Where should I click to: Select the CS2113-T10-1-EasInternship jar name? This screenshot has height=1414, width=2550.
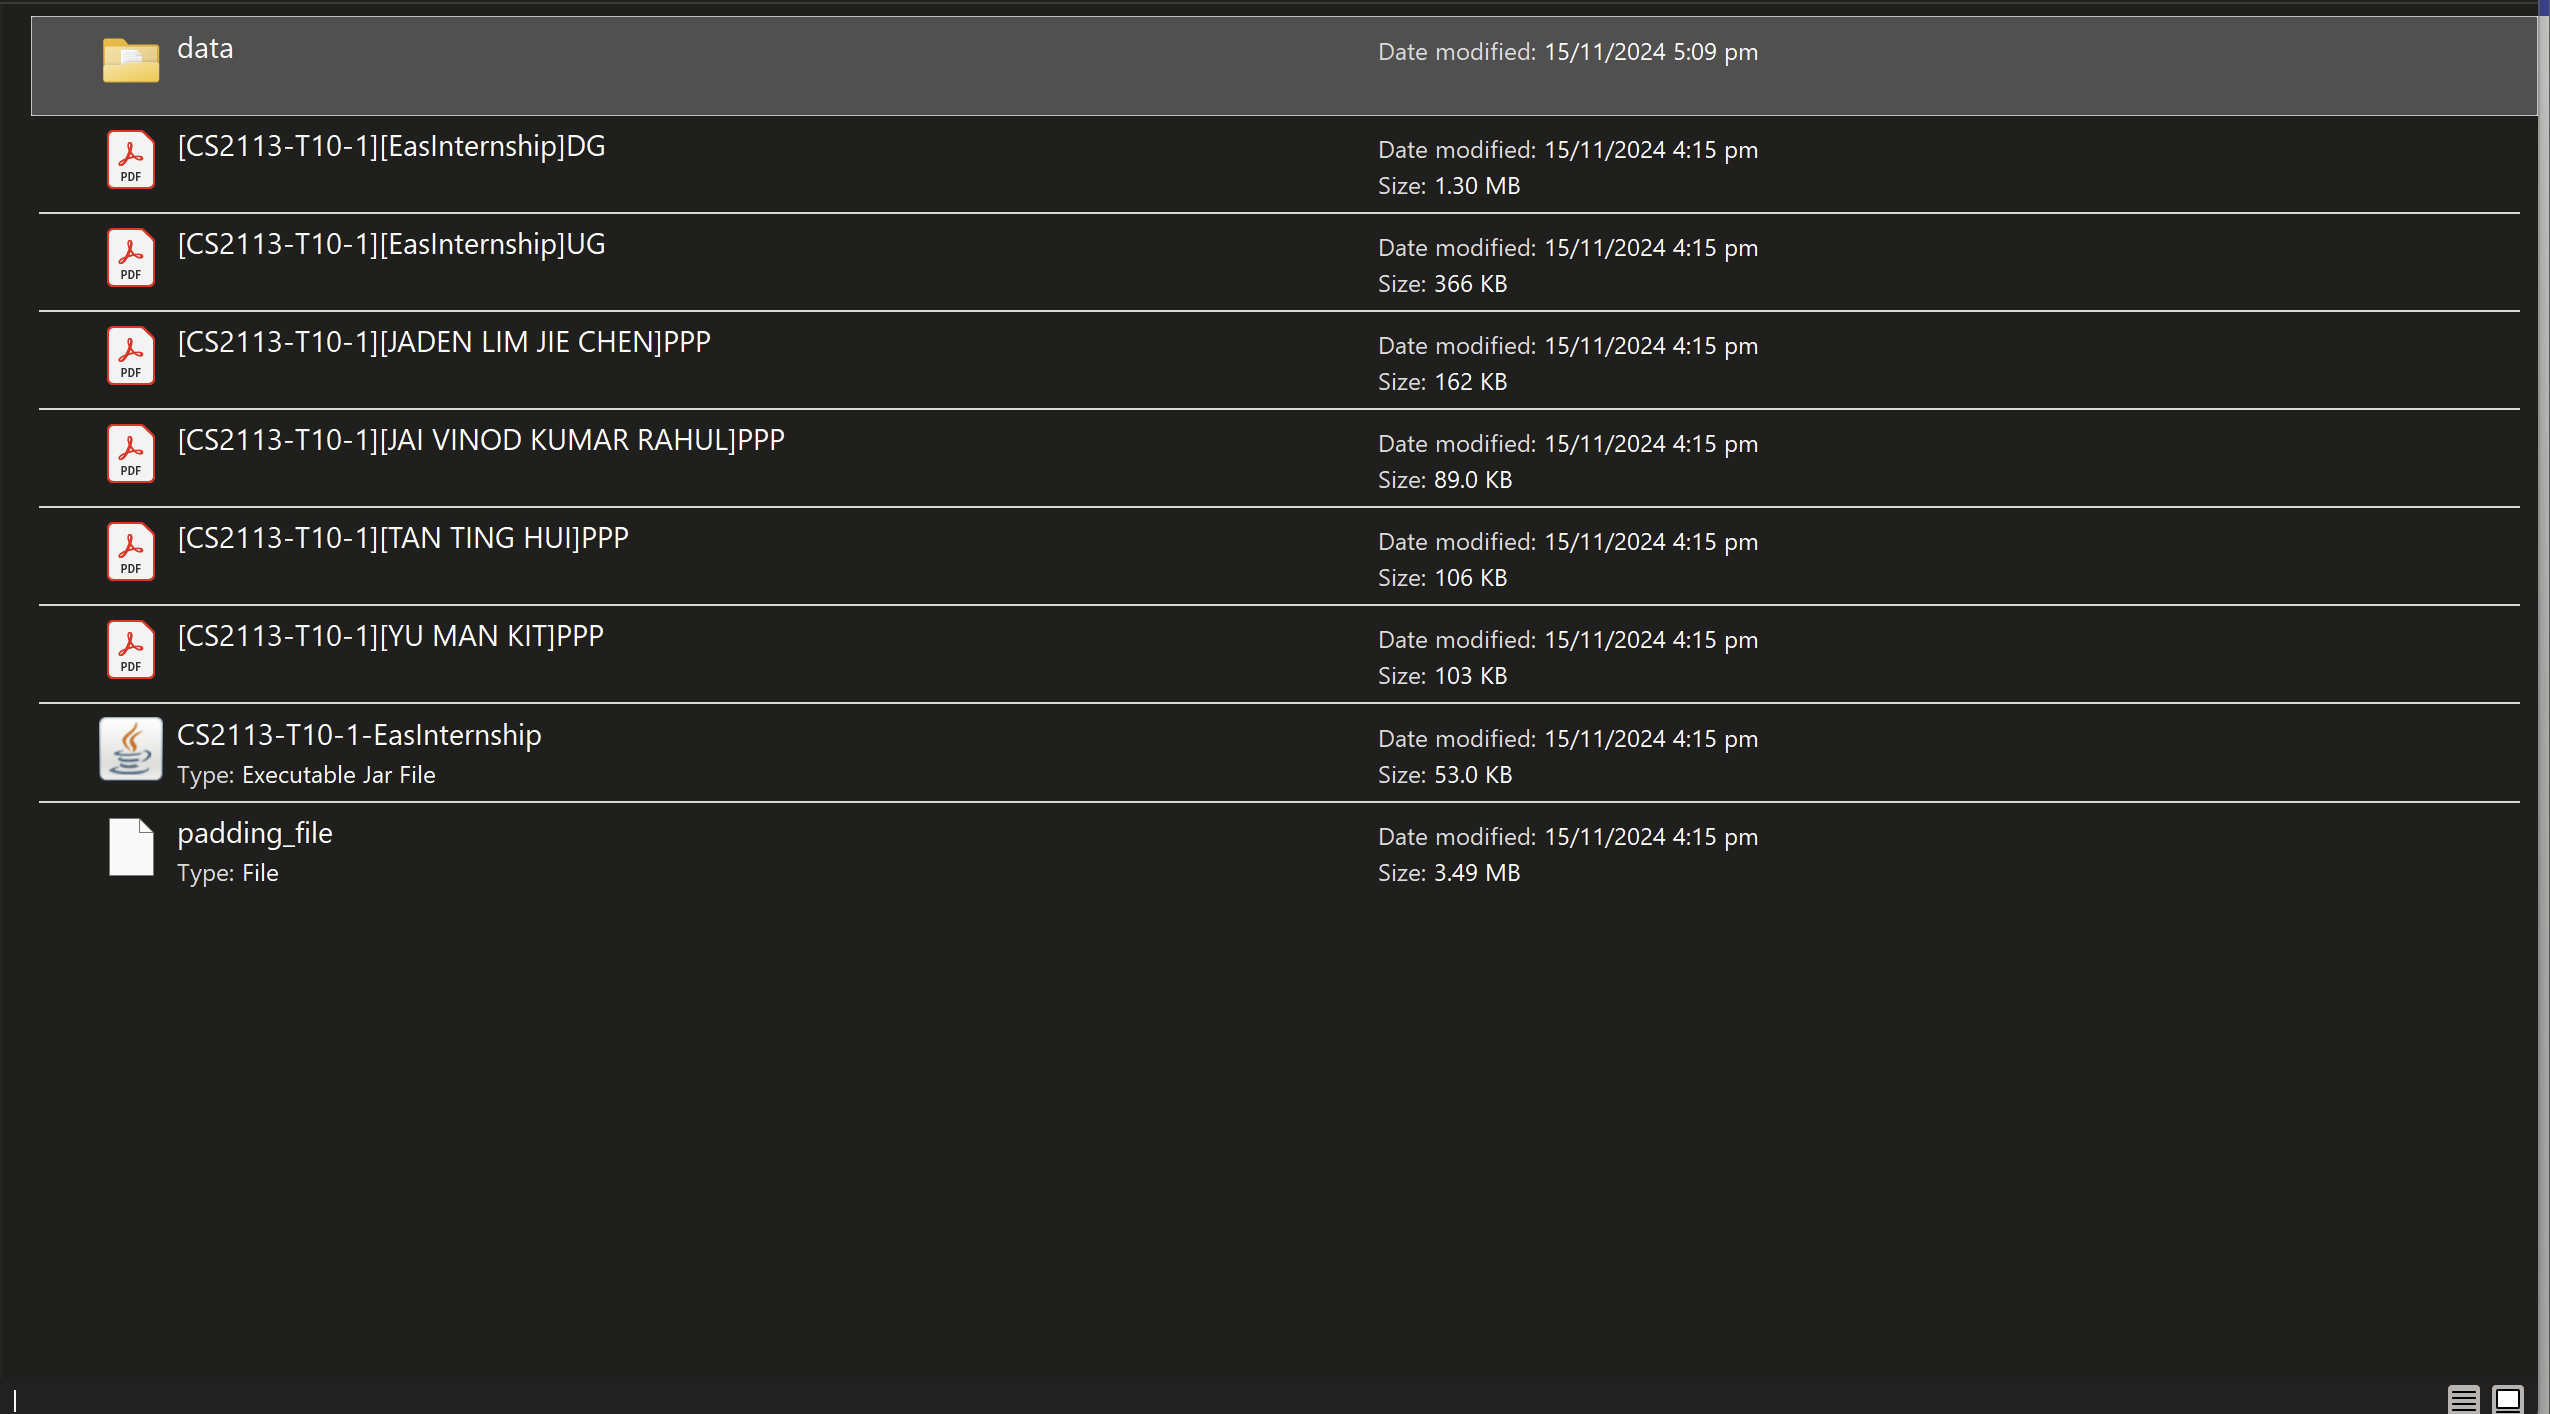coord(359,735)
